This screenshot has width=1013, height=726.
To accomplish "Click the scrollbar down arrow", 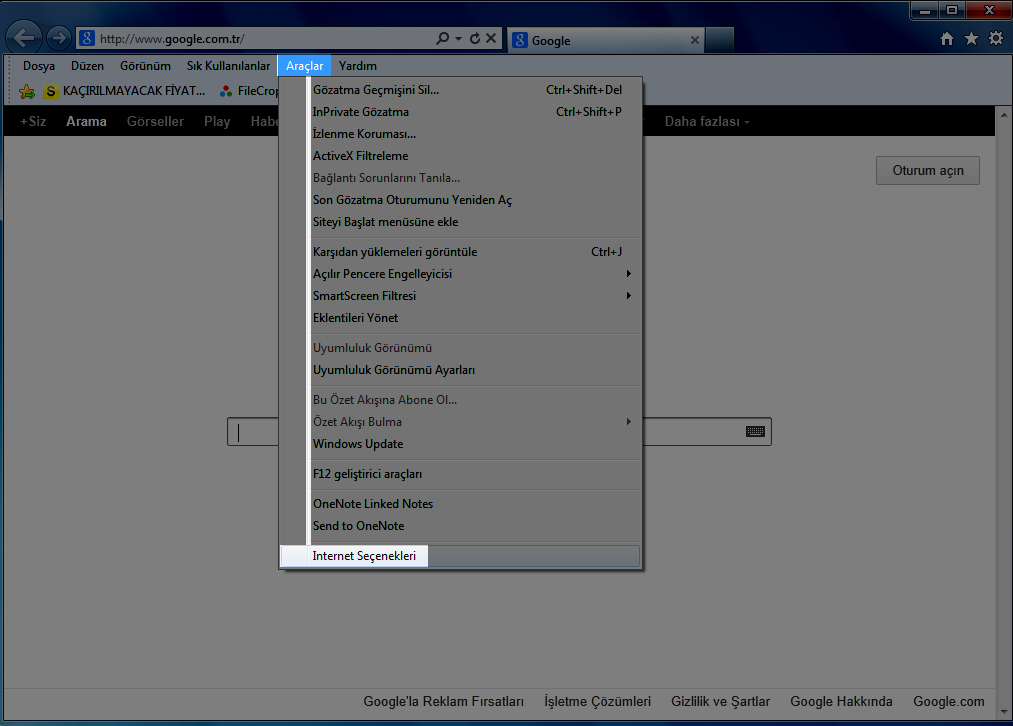I will [1004, 712].
